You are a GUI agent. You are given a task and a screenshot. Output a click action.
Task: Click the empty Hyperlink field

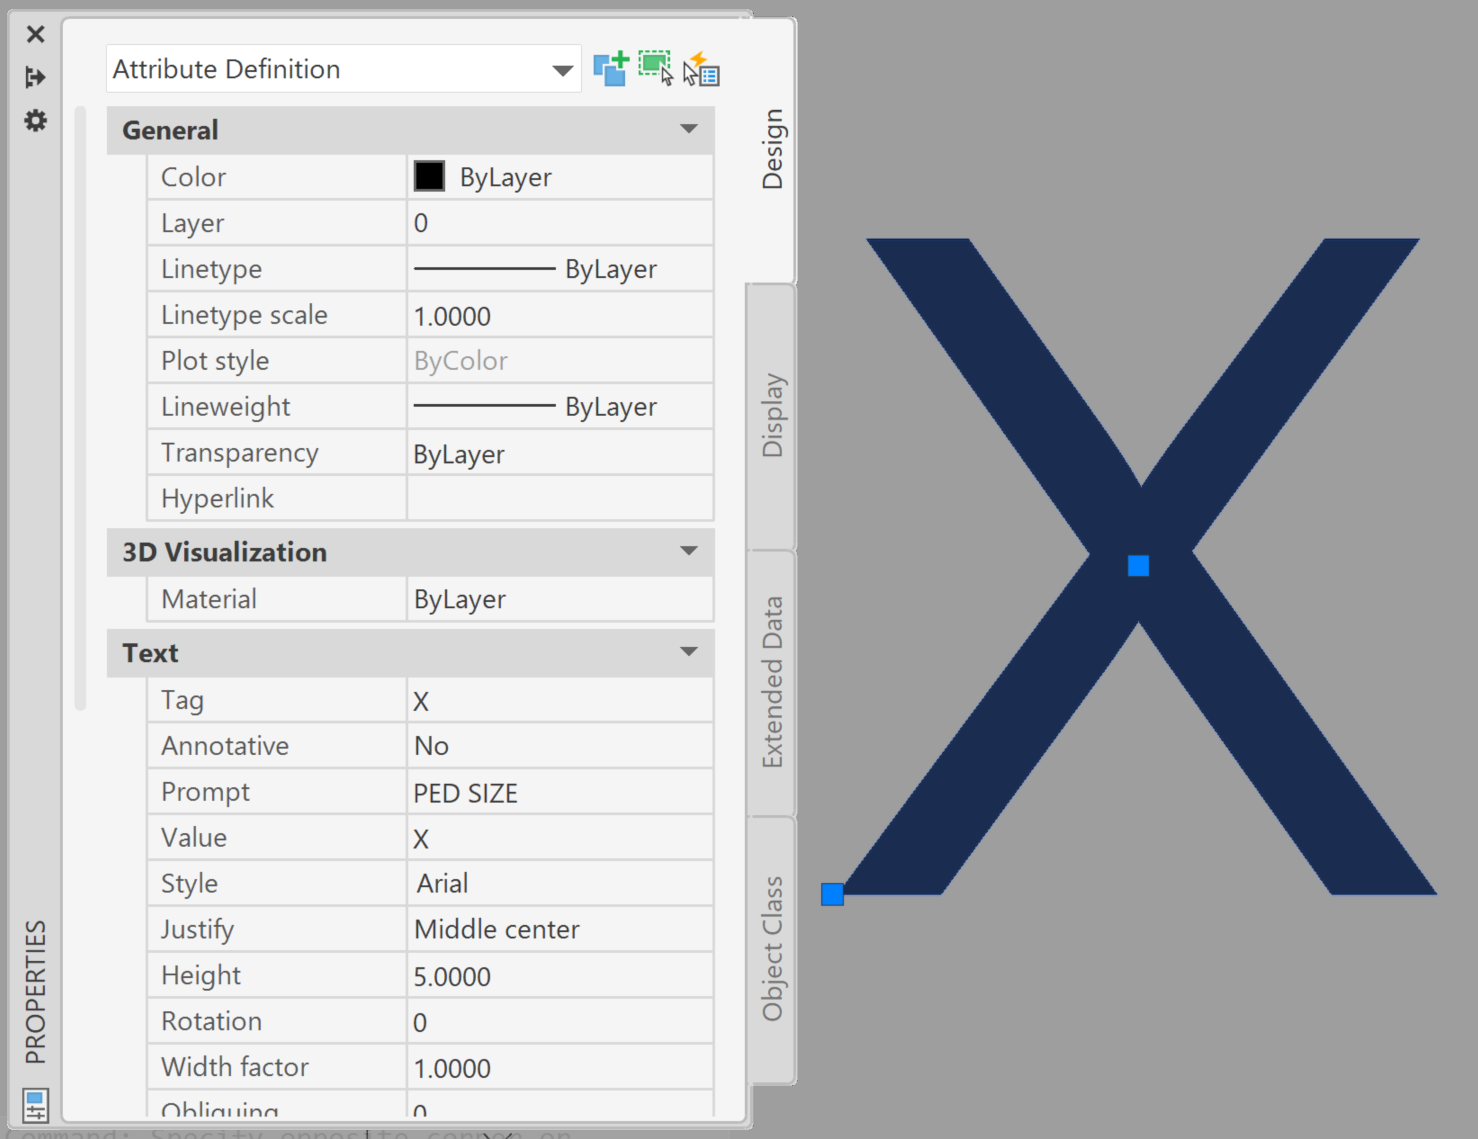[x=560, y=499]
